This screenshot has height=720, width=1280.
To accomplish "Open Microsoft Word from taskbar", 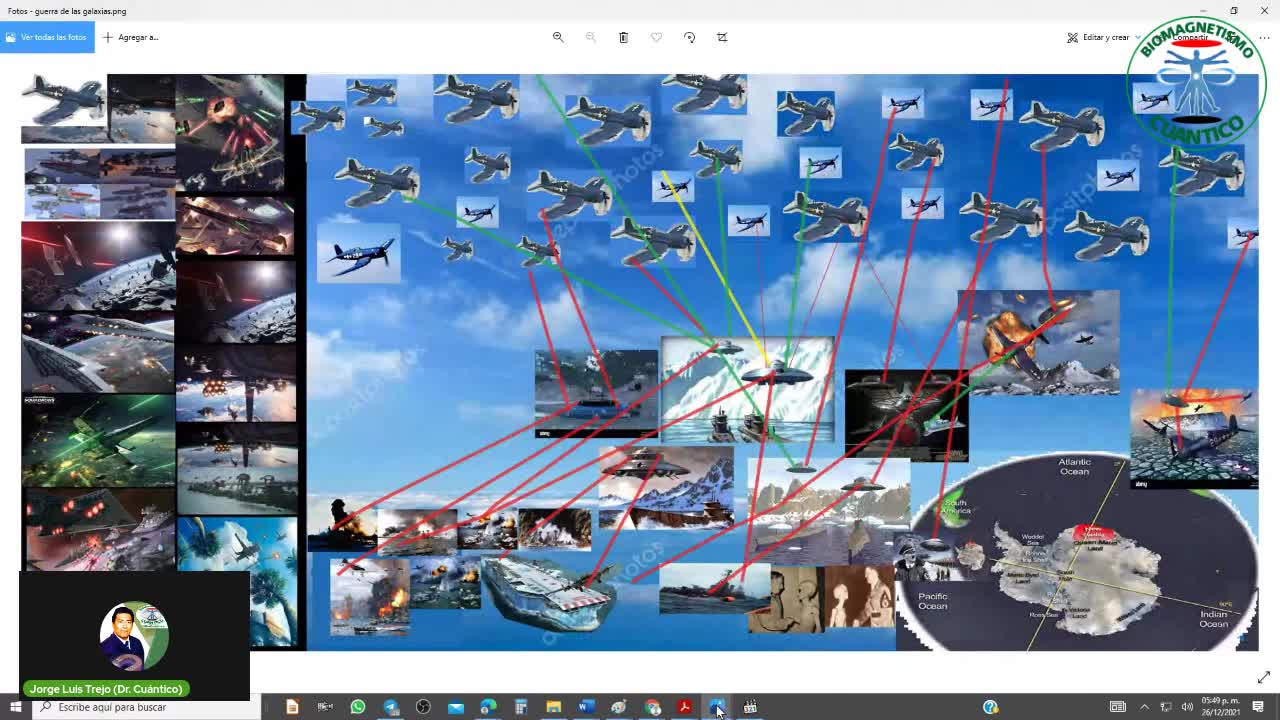I will coord(586,707).
